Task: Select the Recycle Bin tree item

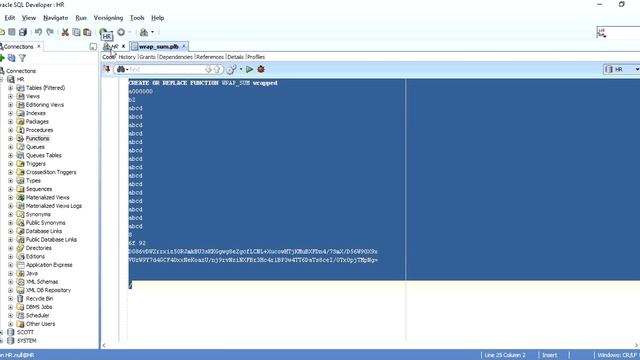Action: 39,298
